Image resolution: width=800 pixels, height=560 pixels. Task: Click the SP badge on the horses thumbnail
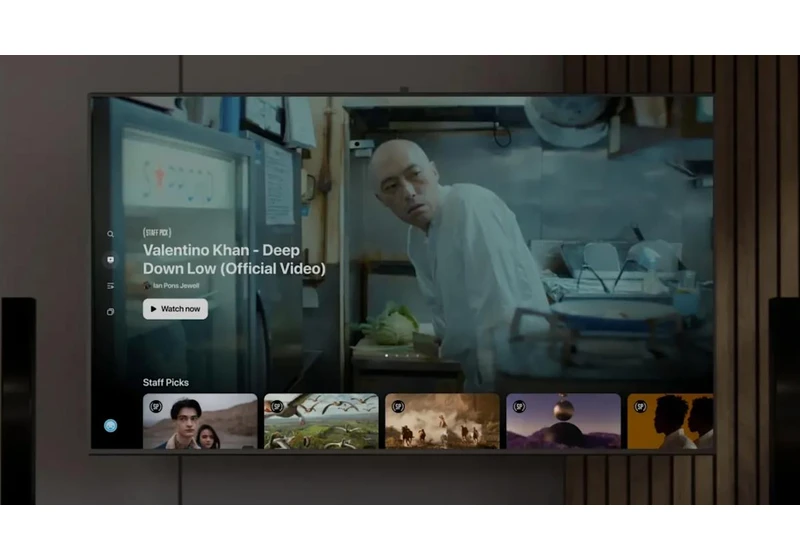(398, 406)
